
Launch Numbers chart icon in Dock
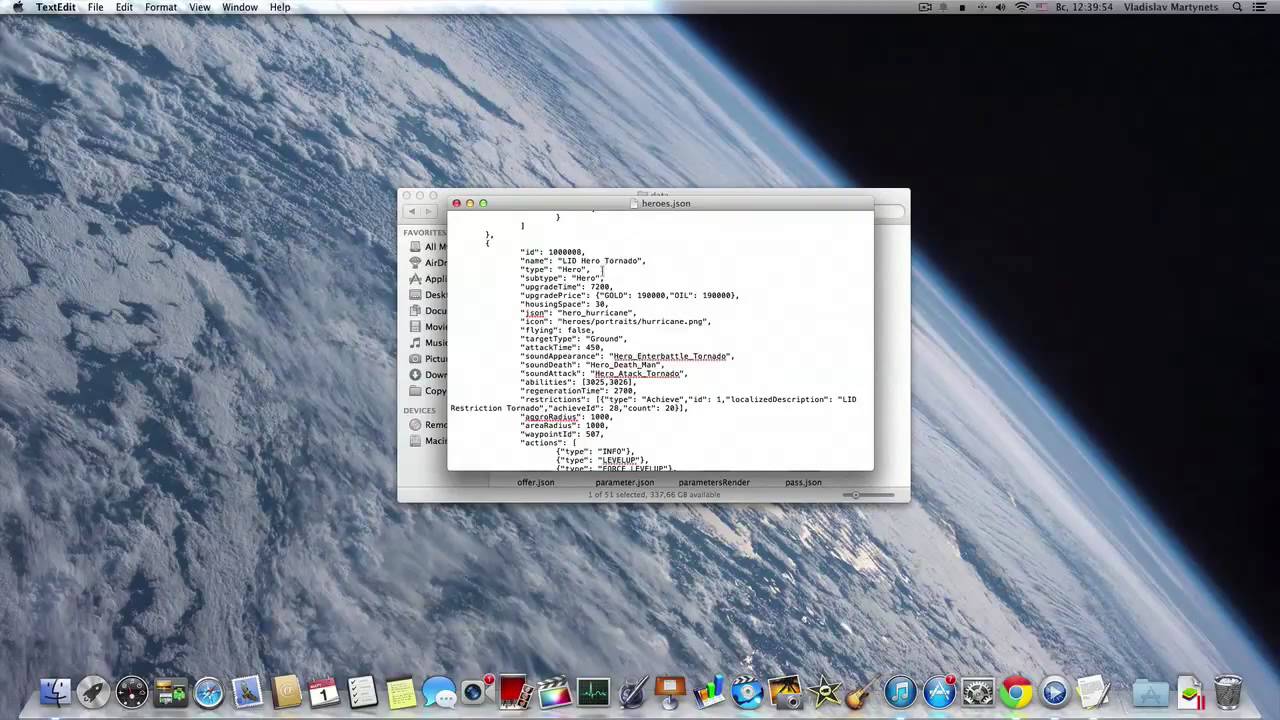click(x=709, y=691)
